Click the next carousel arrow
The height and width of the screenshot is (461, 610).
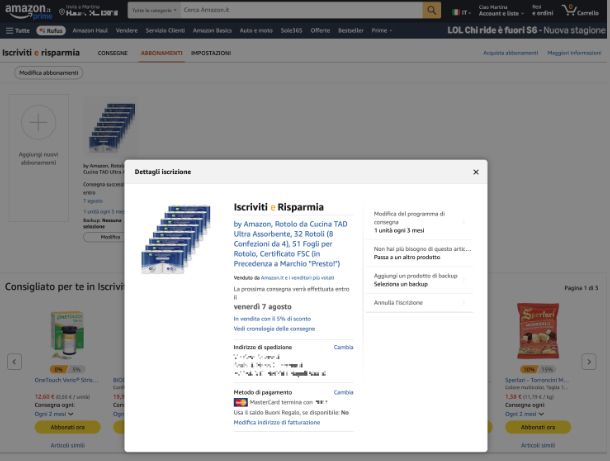[x=589, y=362]
